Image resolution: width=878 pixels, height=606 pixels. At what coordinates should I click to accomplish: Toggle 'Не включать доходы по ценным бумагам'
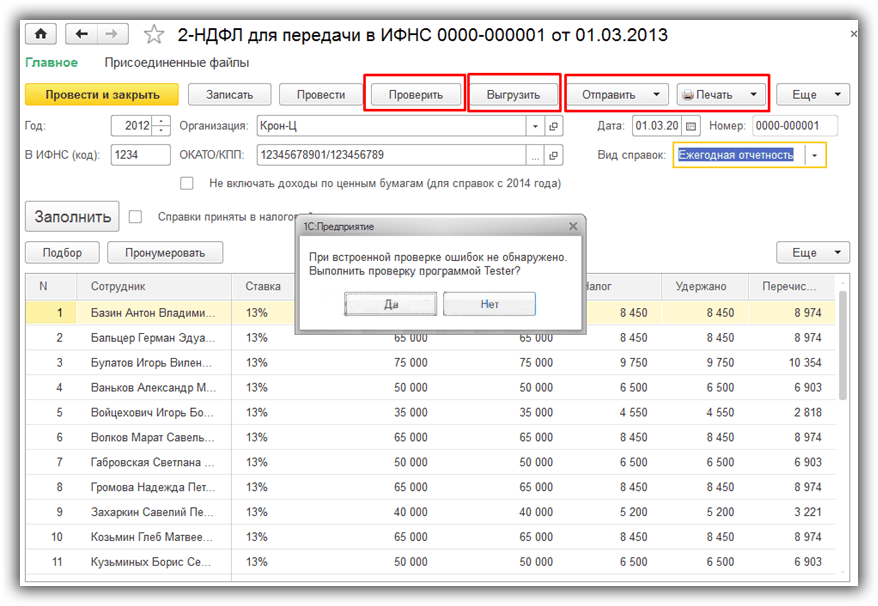(x=186, y=183)
